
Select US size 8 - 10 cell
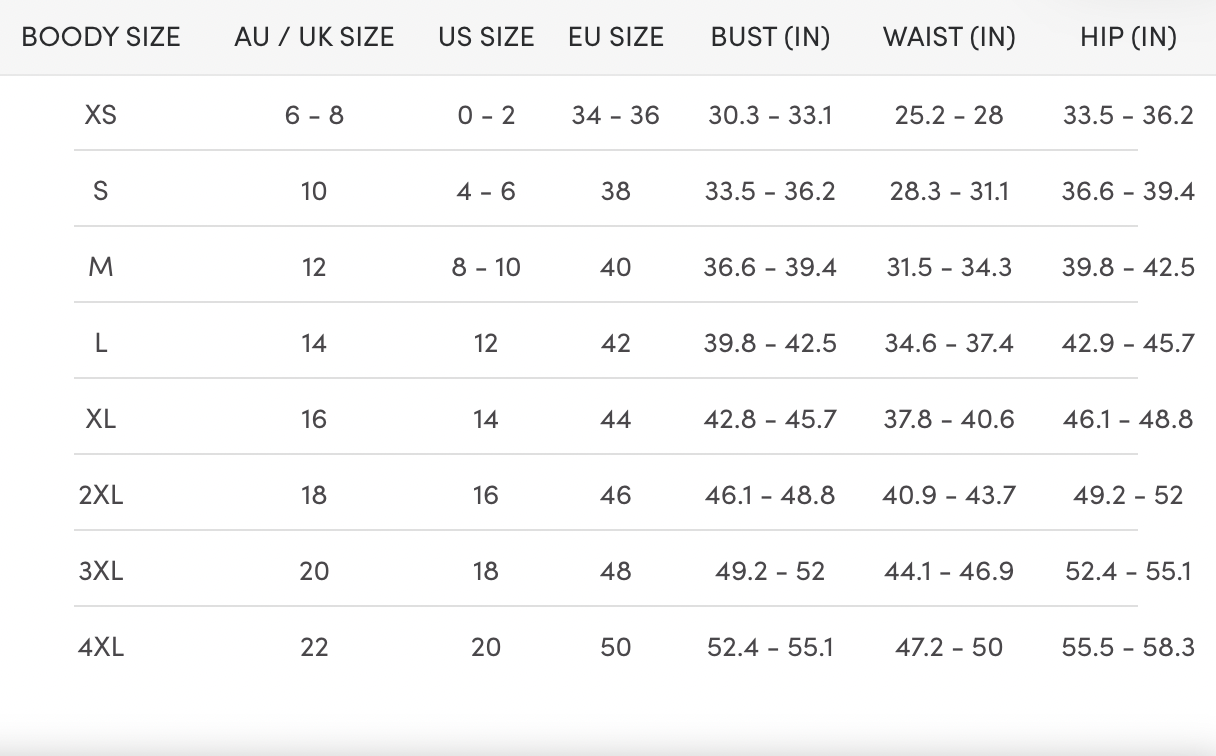(x=486, y=267)
